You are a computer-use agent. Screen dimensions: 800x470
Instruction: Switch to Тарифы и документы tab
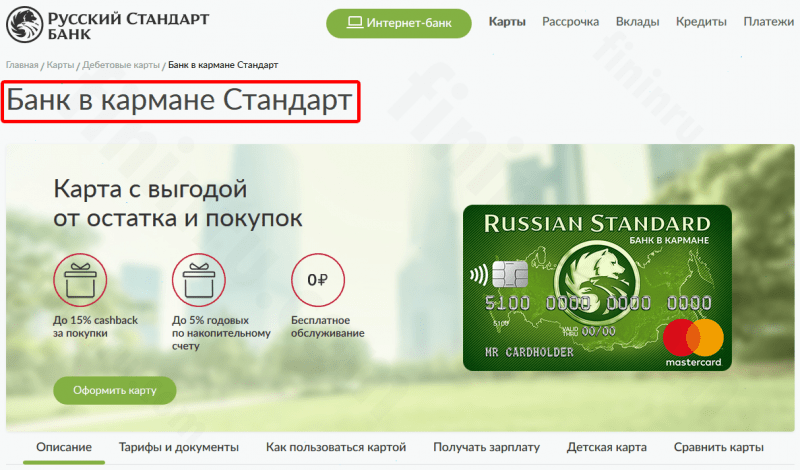point(179,447)
